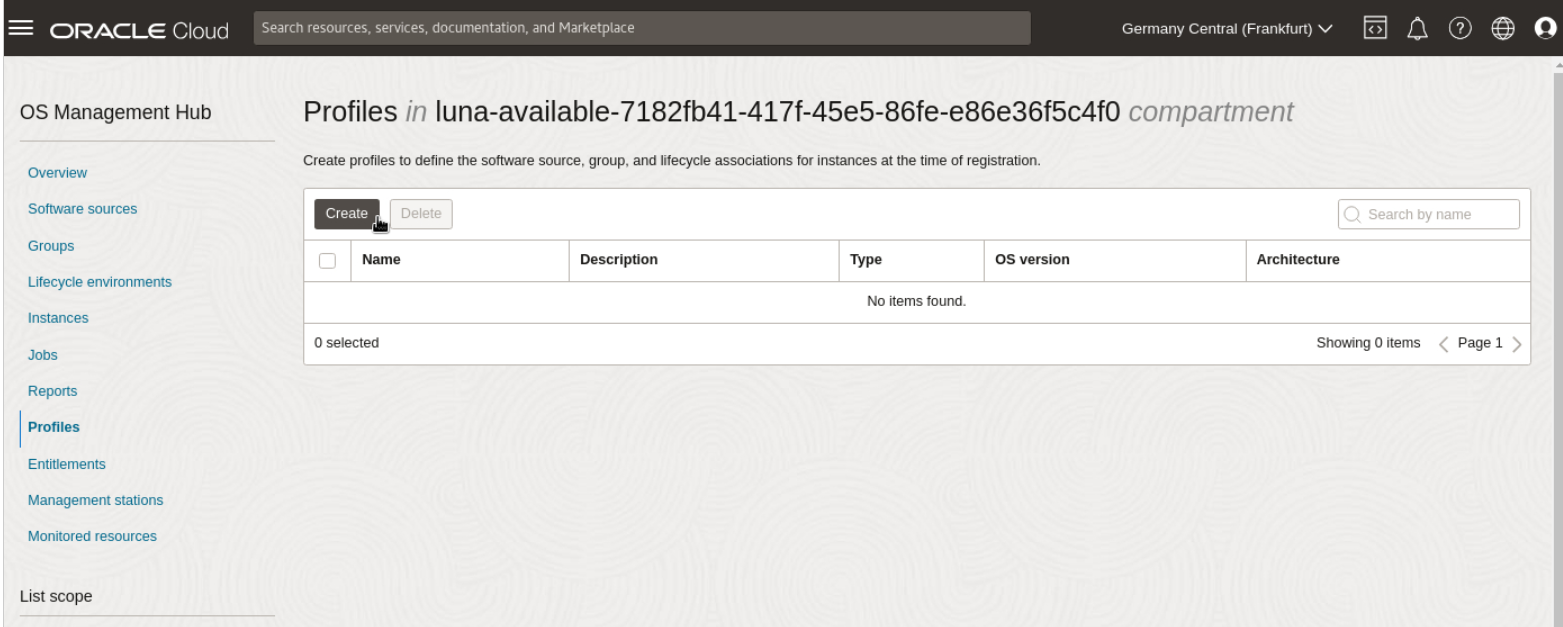This screenshot has height=627, width=1563.
Task: Navigate to Instances
Action: (x=58, y=318)
